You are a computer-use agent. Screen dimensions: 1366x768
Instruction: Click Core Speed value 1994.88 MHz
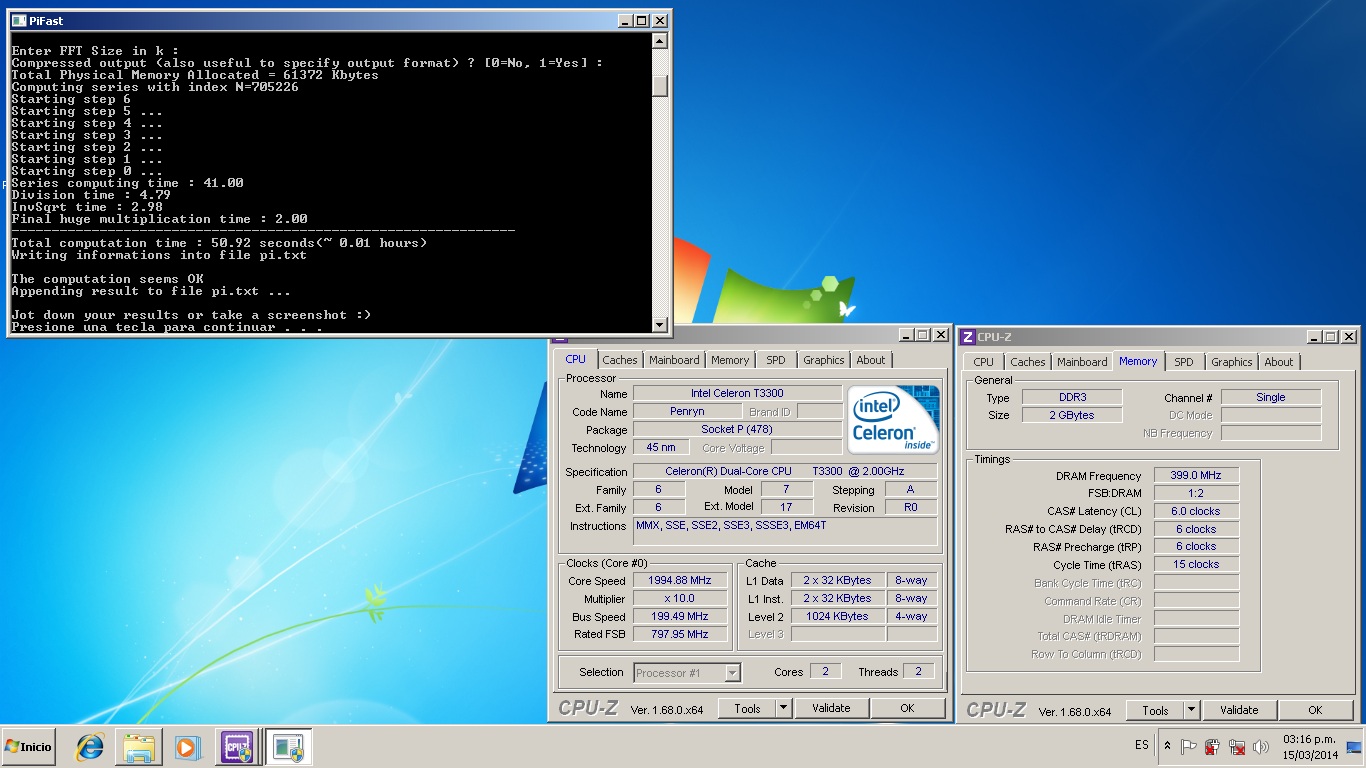point(681,580)
